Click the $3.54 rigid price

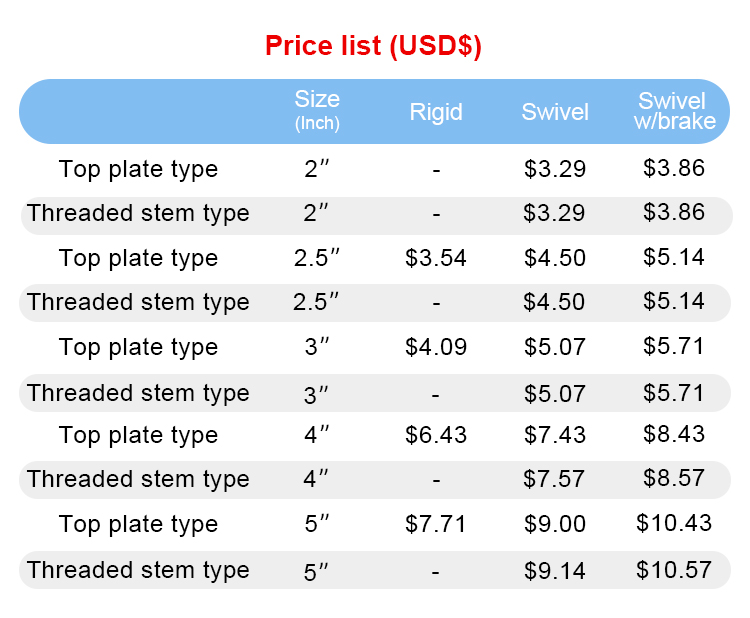[x=436, y=258]
